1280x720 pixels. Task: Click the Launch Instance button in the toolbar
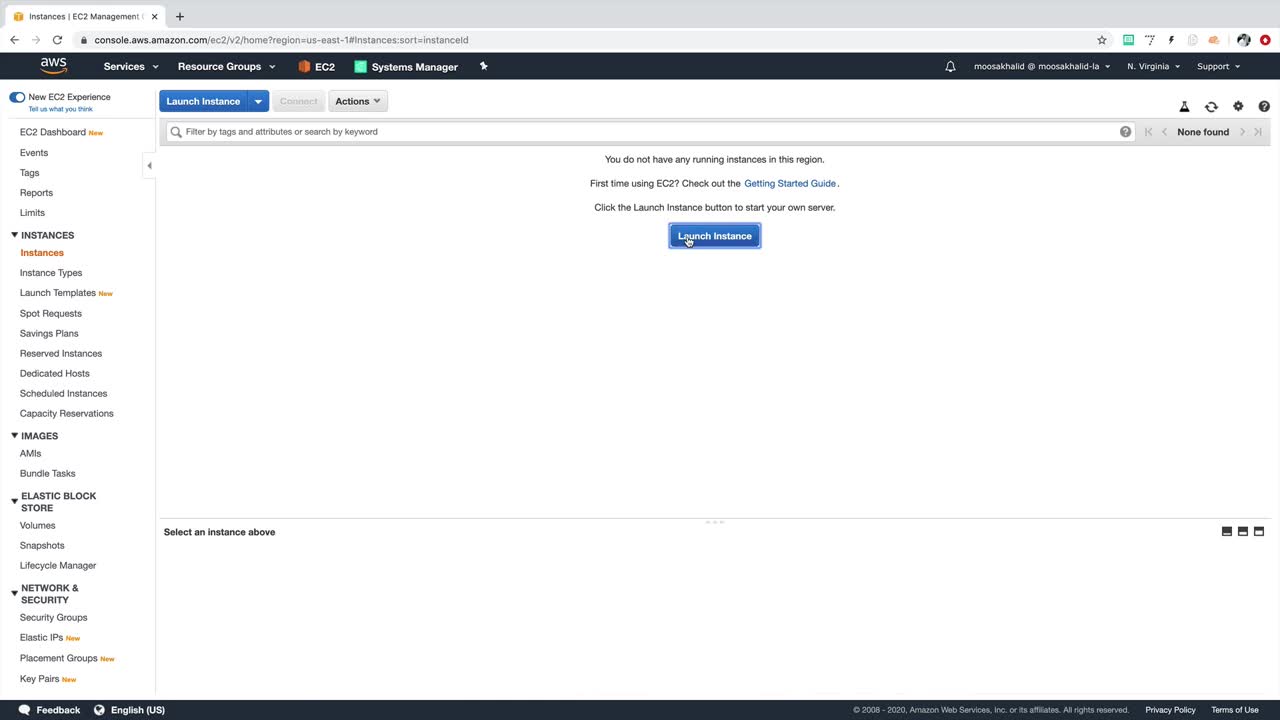point(203,101)
